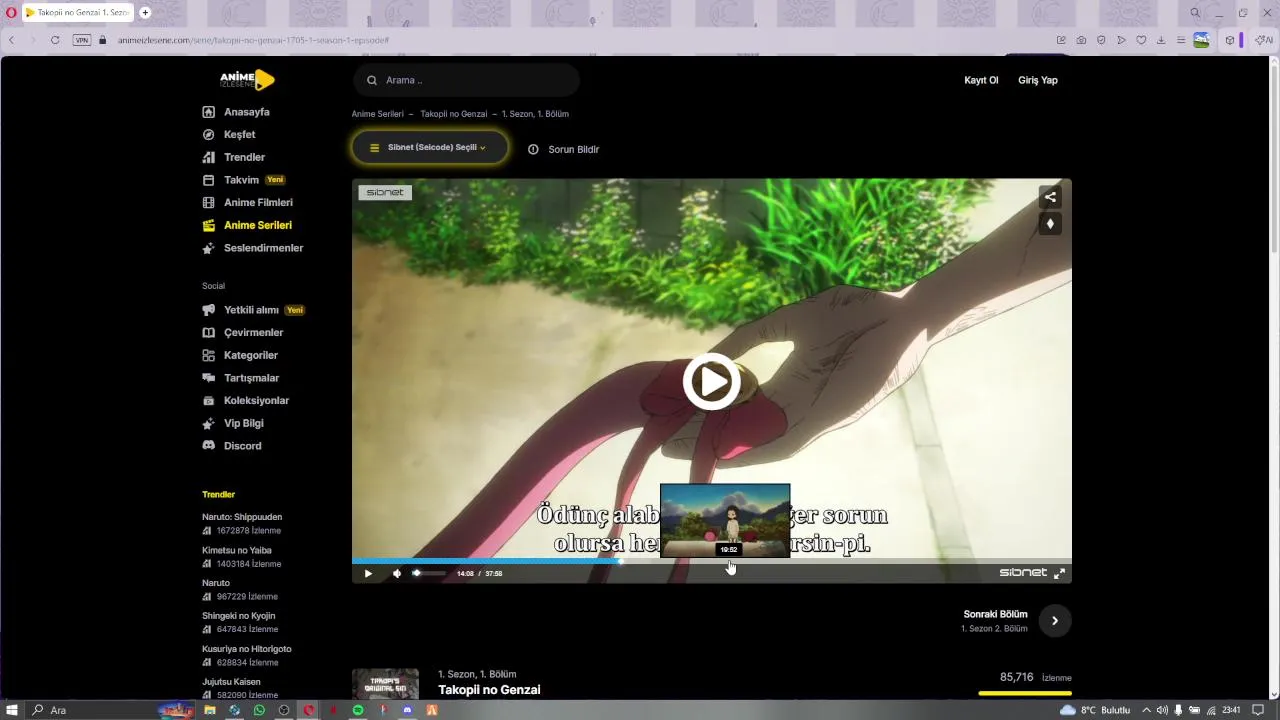This screenshot has width=1280, height=720.
Task: Open the notification center icon
Action: point(1259,710)
